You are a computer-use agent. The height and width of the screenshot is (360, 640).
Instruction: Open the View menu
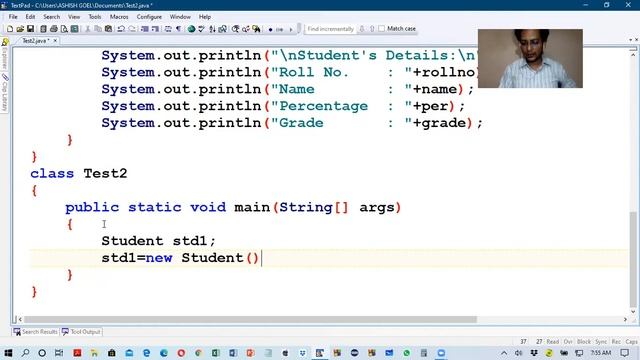point(74,17)
